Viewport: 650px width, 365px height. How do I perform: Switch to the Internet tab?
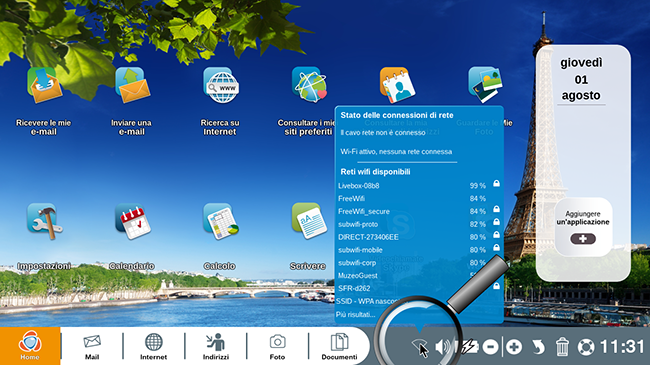153,347
